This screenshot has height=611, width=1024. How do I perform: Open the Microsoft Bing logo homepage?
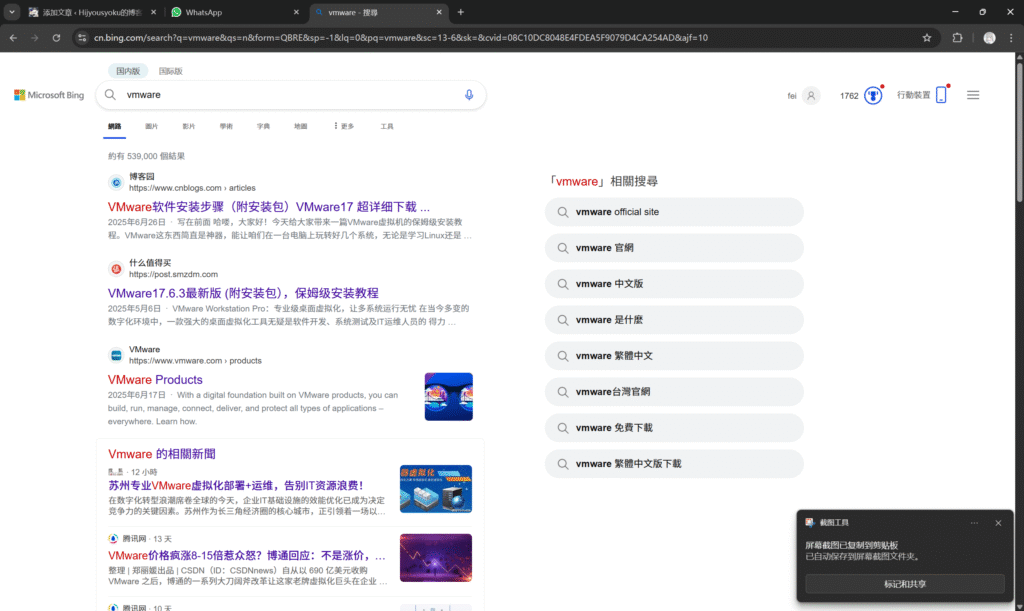49,95
